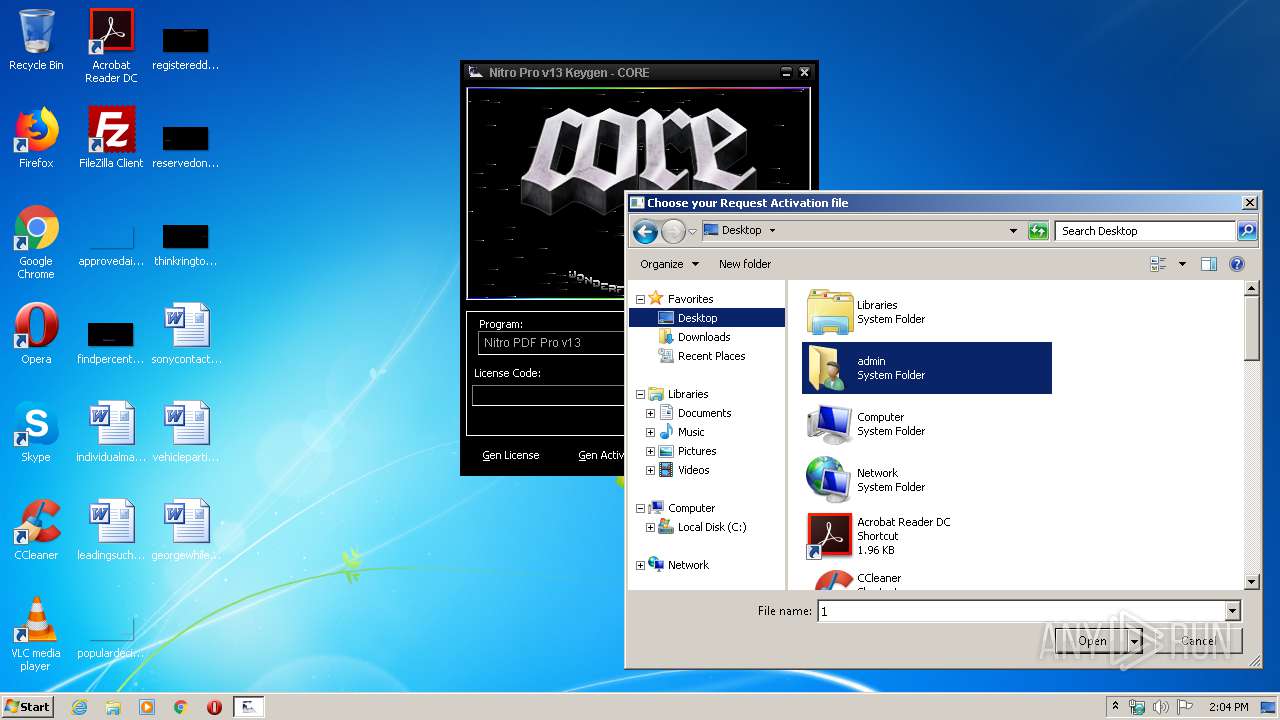
Task: Select the keygen taskbar button
Action: coord(248,707)
